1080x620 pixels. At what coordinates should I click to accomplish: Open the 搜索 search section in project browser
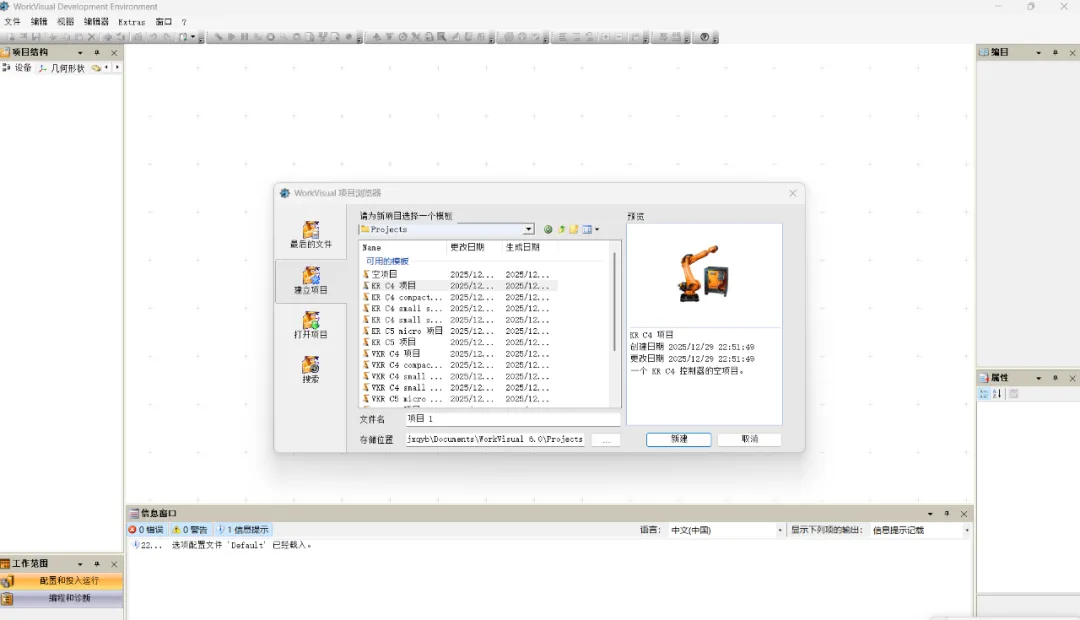pos(311,369)
